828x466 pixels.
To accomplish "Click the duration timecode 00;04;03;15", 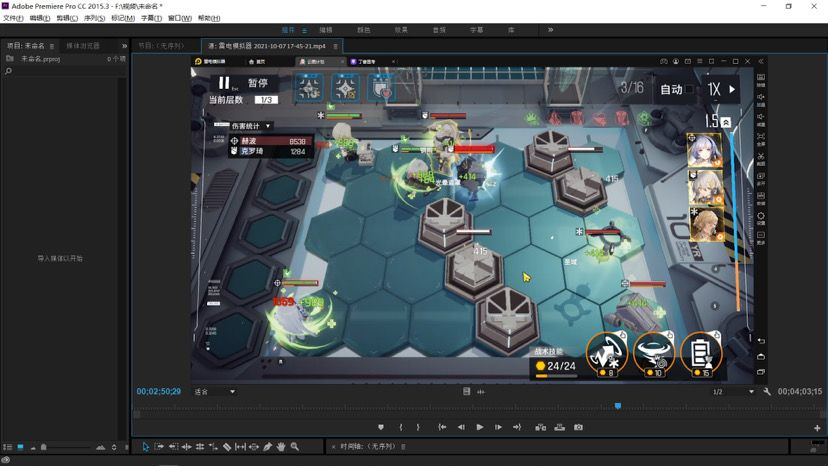I will (799, 392).
